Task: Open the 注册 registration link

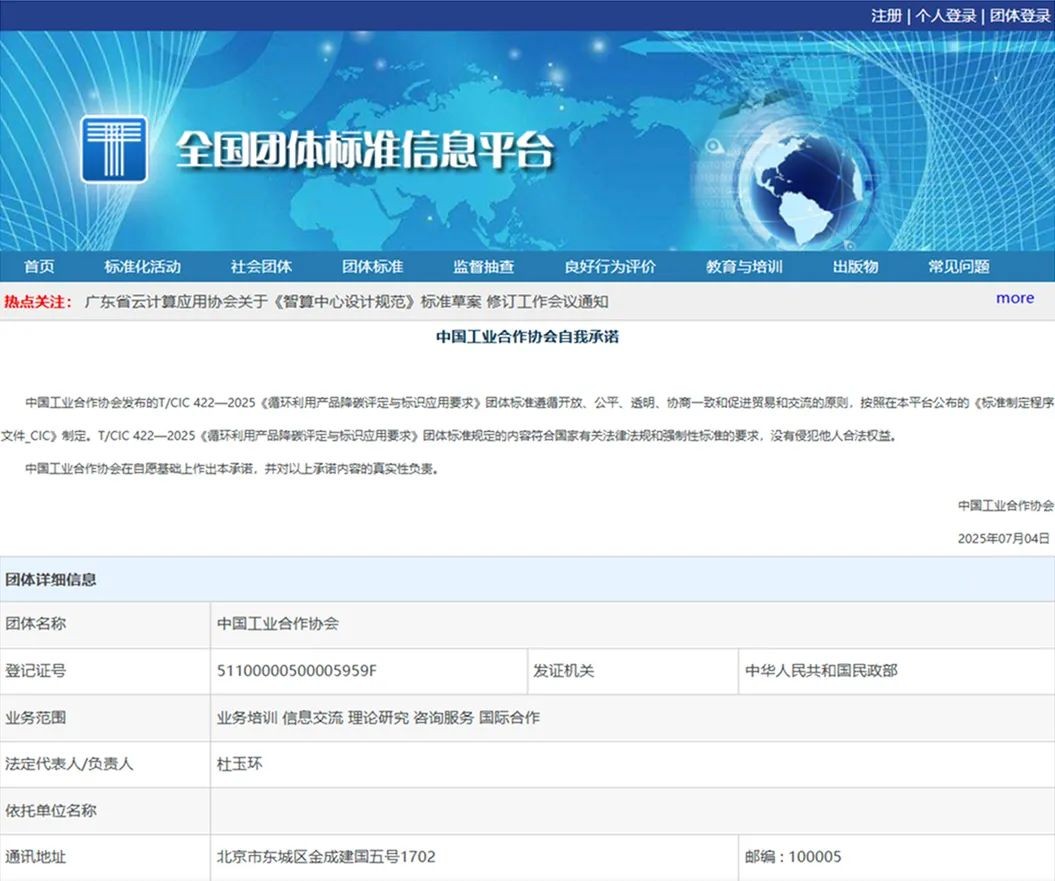Action: pyautogui.click(x=885, y=15)
